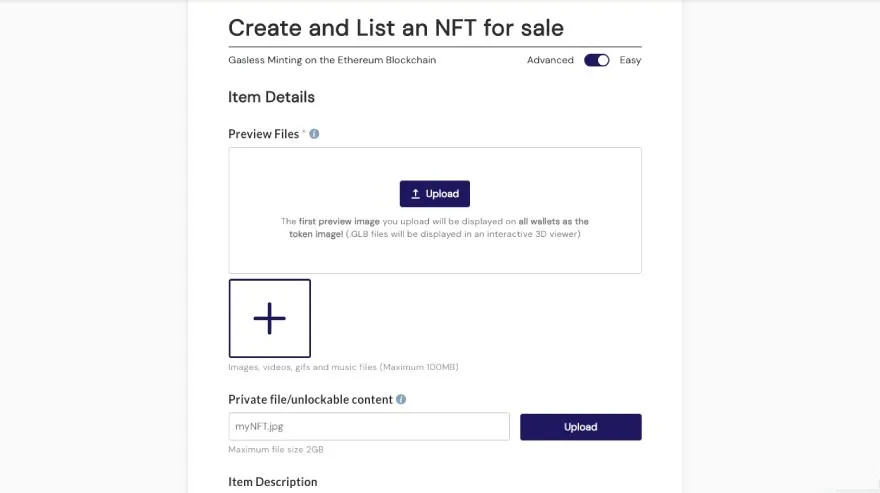
Task: Select the Easy mode label
Action: pos(630,60)
